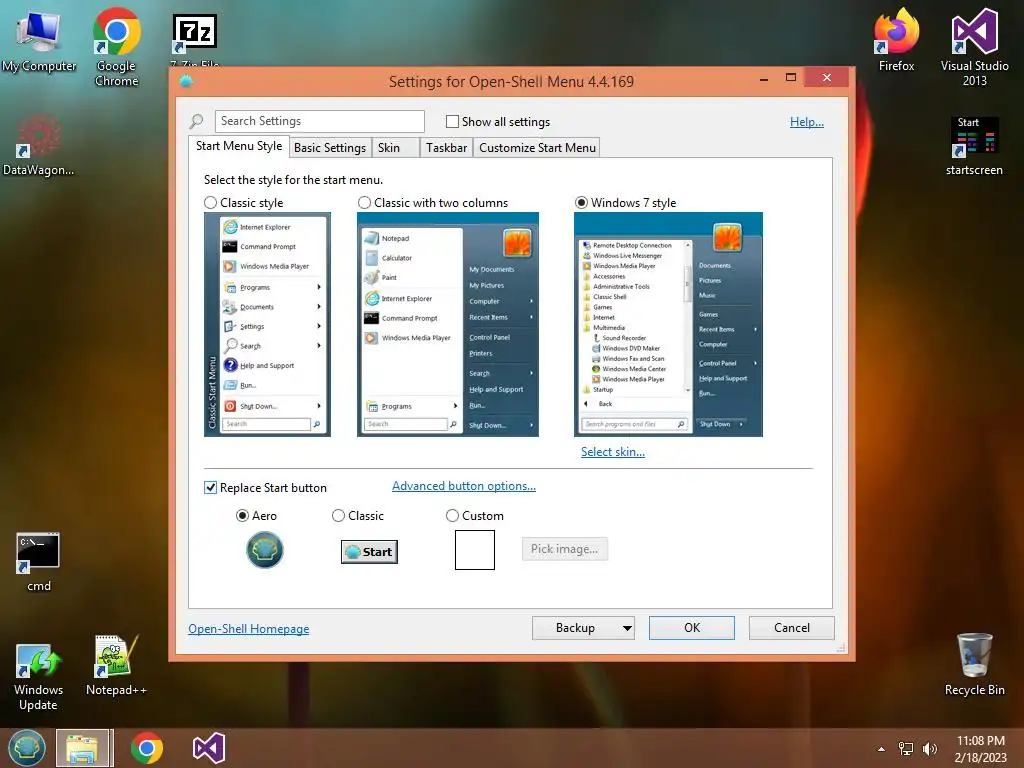
Task: Open My Computer desktop icon
Action: coord(39,40)
